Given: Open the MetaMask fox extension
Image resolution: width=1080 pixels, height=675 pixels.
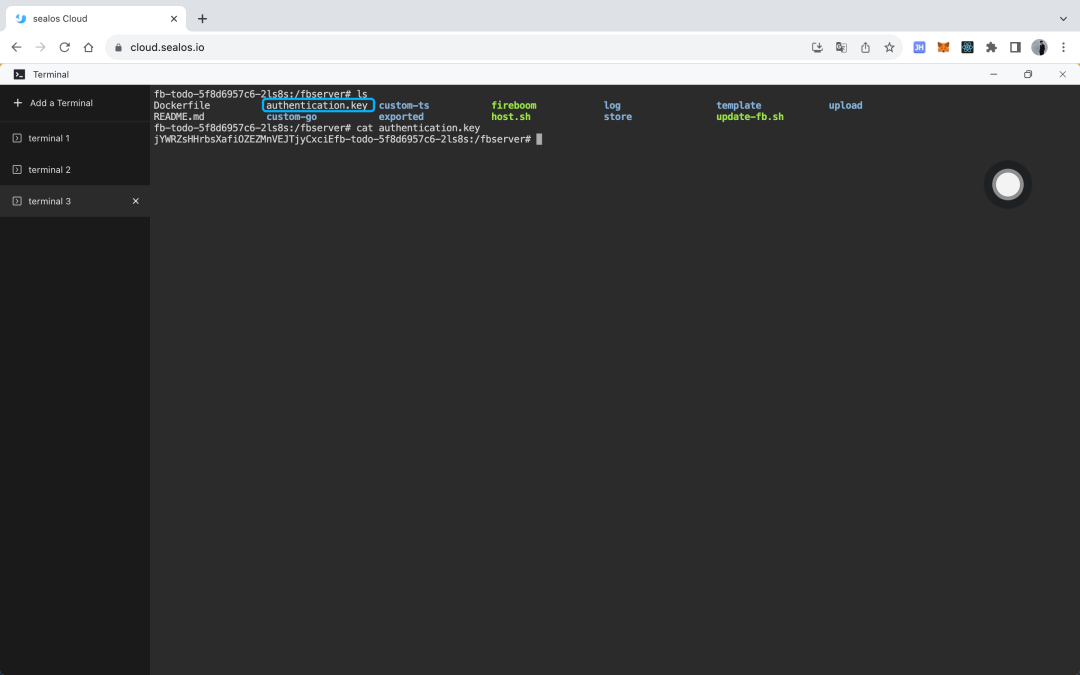Looking at the screenshot, I should pyautogui.click(x=943, y=48).
